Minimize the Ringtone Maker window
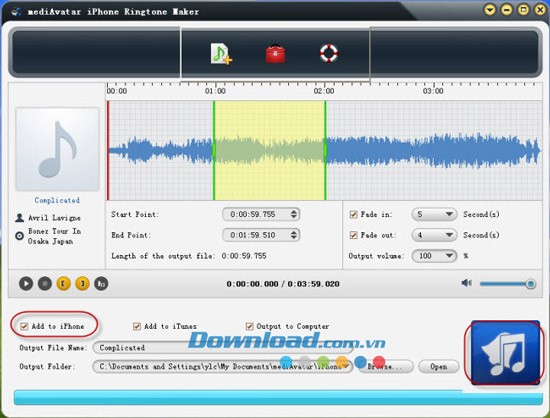 tap(507, 9)
